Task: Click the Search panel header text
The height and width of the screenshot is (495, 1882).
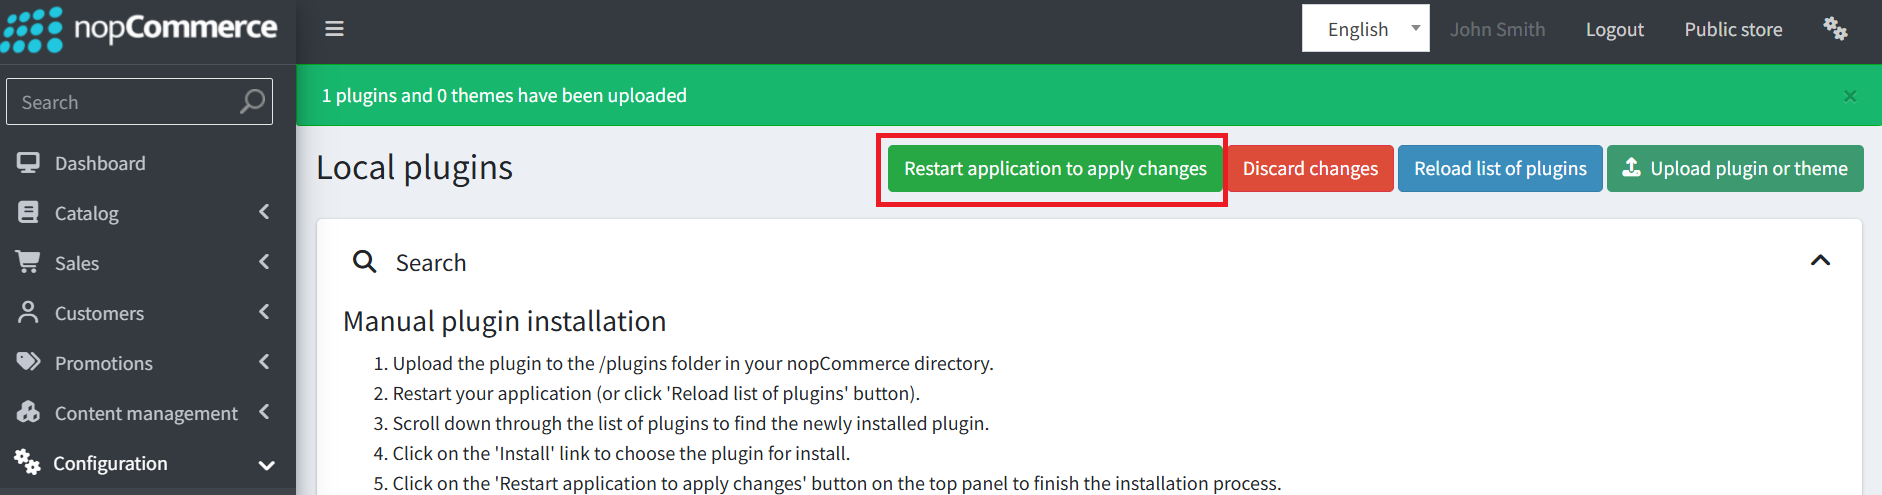Action: (x=431, y=263)
